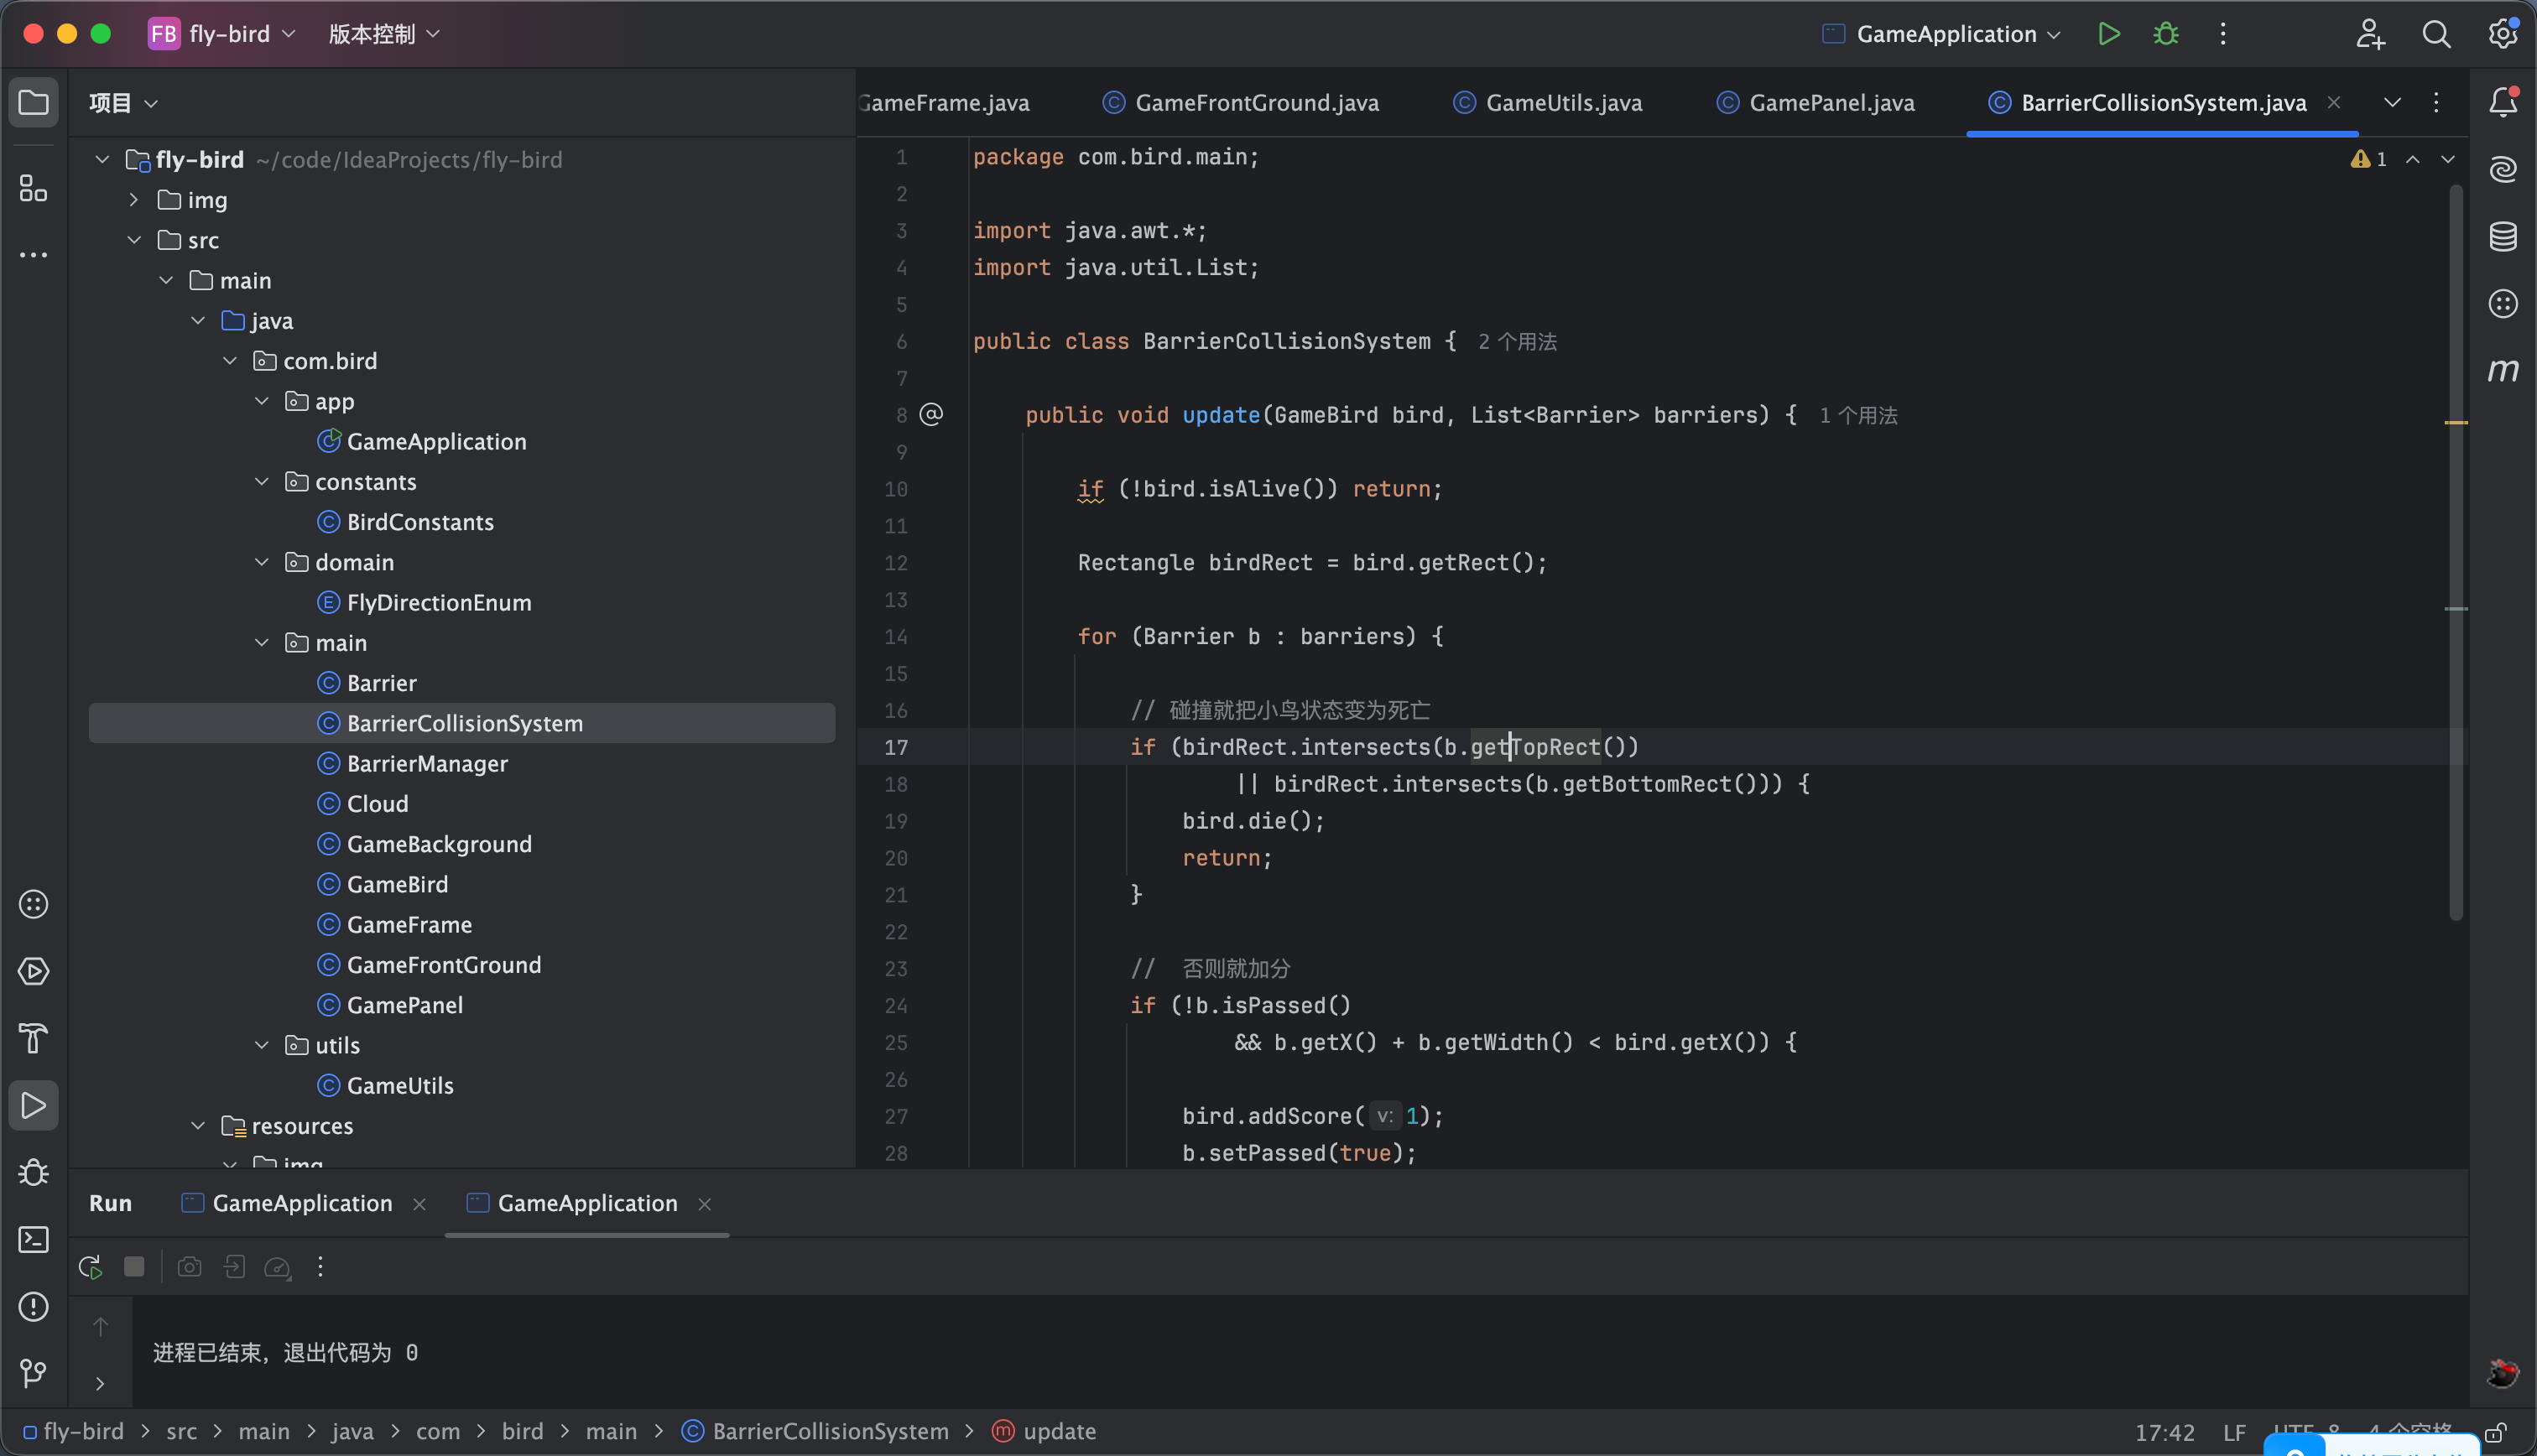This screenshot has height=1456, width=2537.
Task: Open the Services tool window icon
Action: [x=33, y=971]
